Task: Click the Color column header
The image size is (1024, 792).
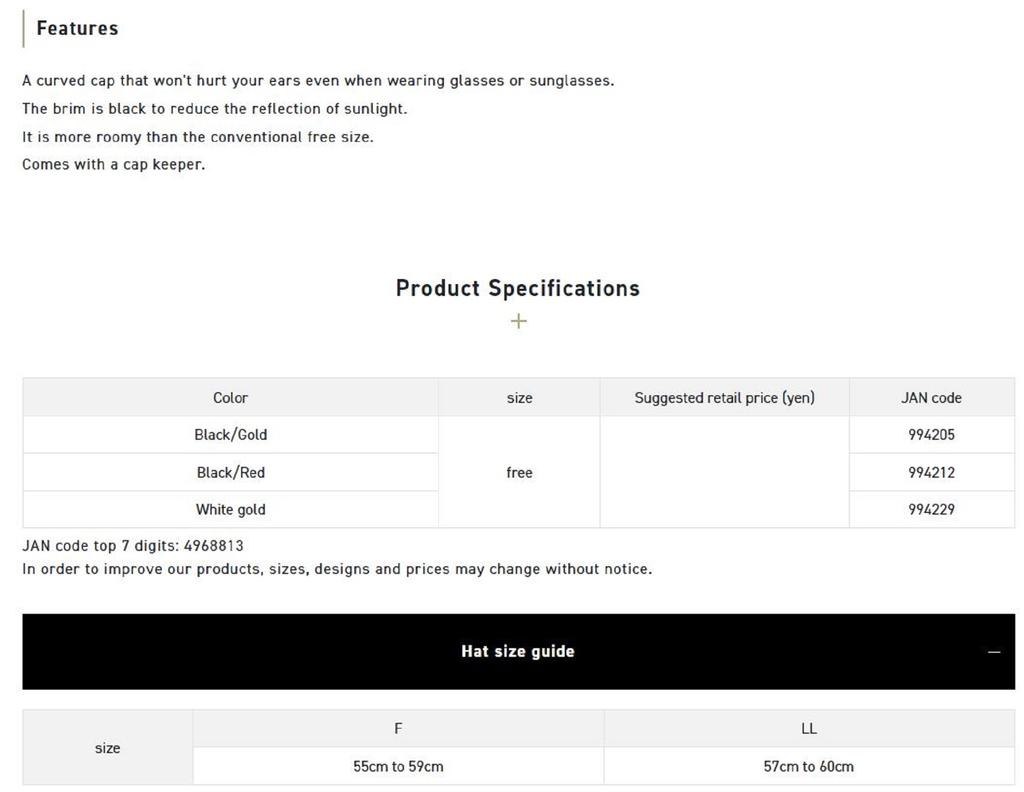Action: (x=230, y=398)
